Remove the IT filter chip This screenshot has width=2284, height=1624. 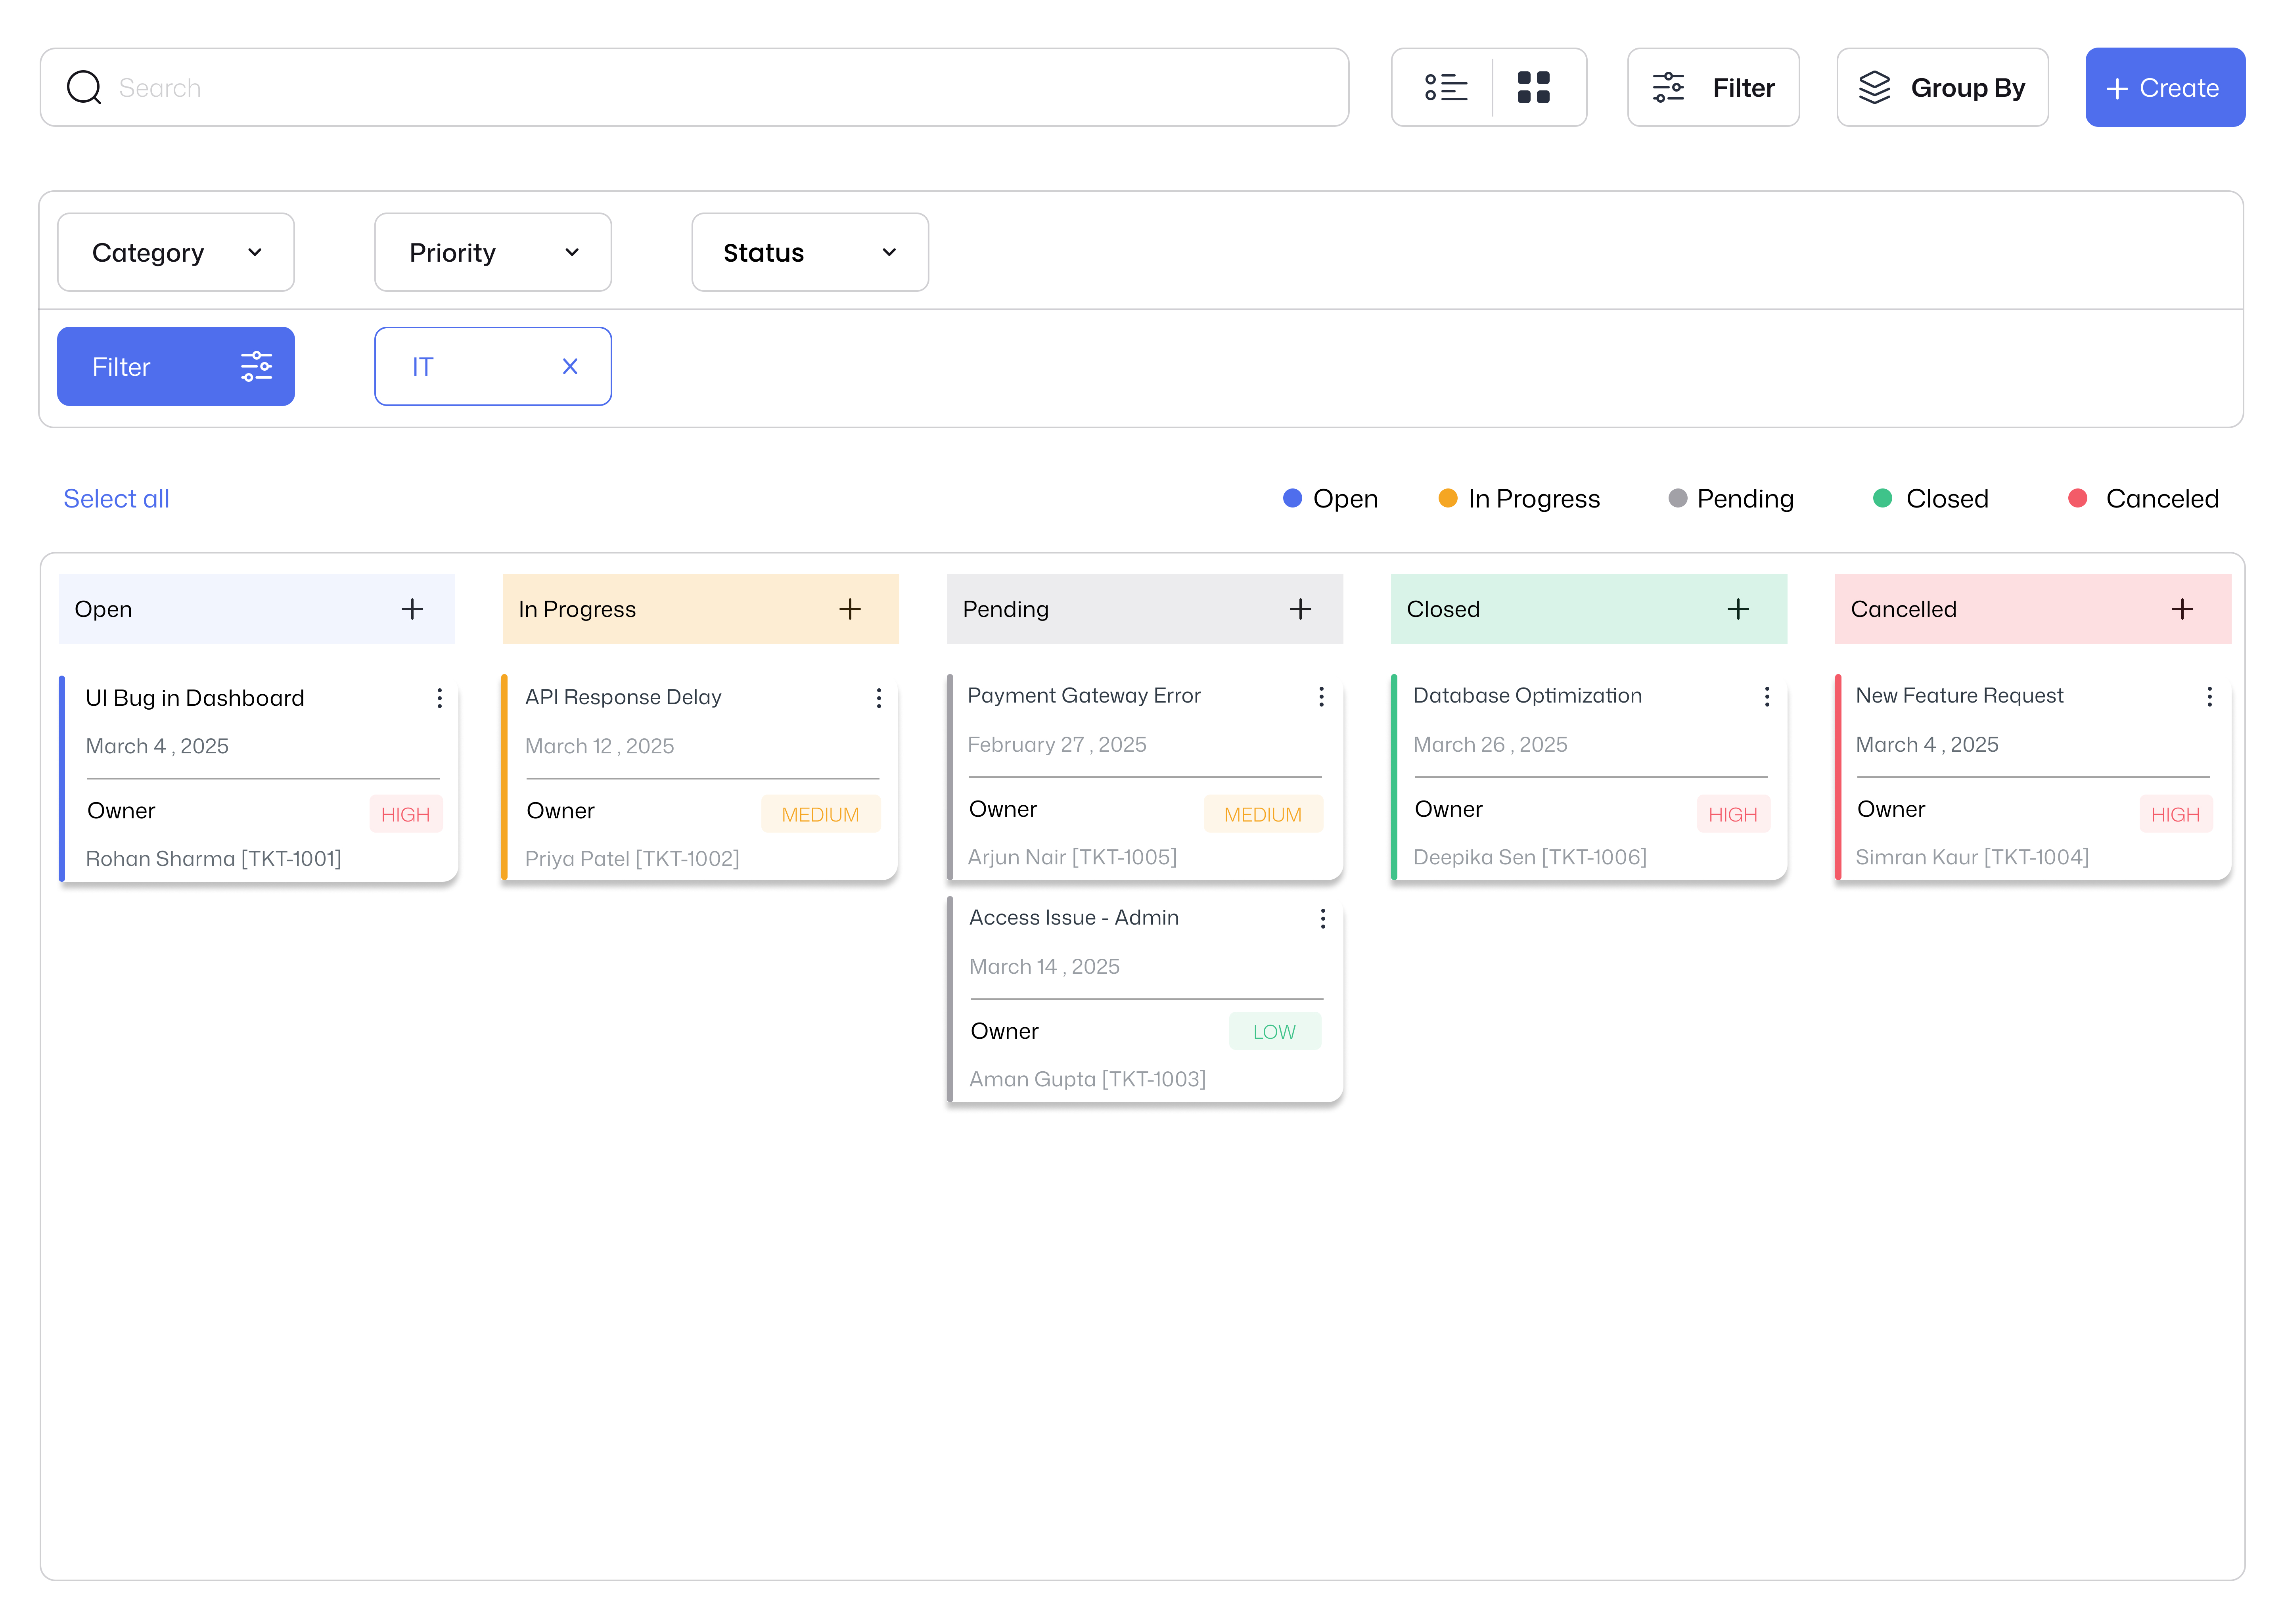(x=570, y=367)
